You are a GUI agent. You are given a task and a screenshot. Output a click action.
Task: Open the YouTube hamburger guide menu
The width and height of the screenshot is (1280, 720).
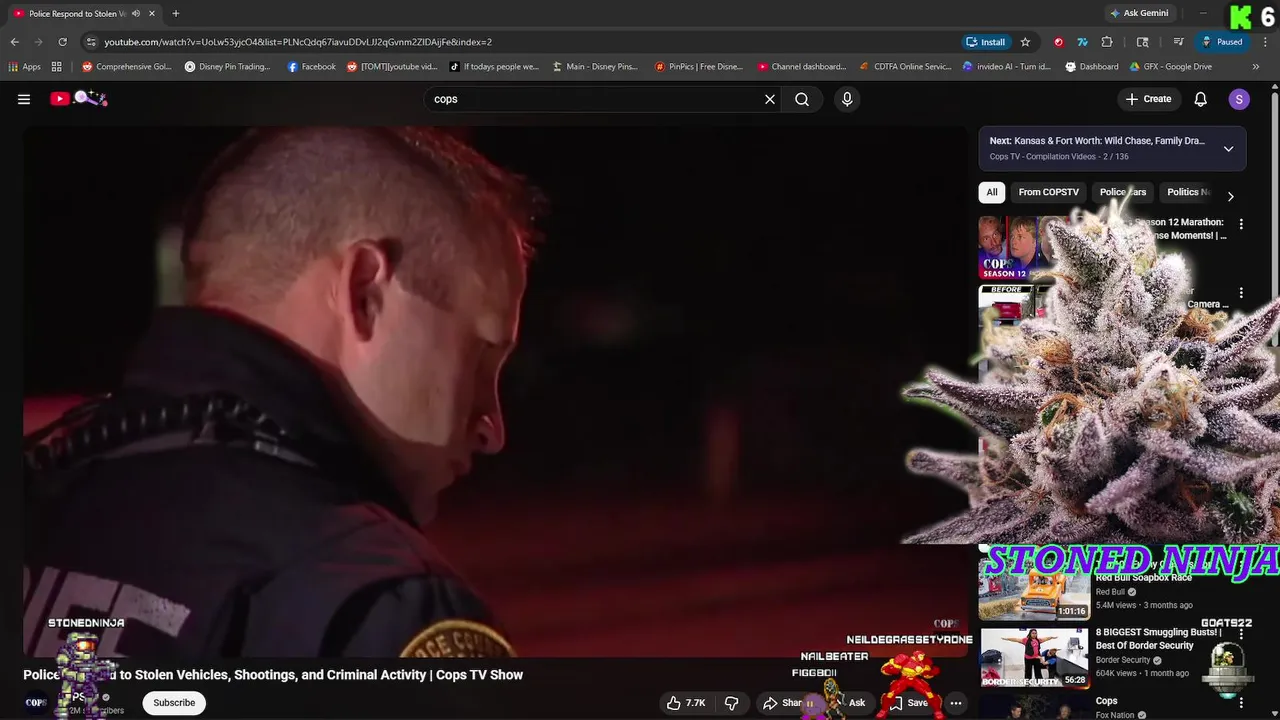coord(24,99)
